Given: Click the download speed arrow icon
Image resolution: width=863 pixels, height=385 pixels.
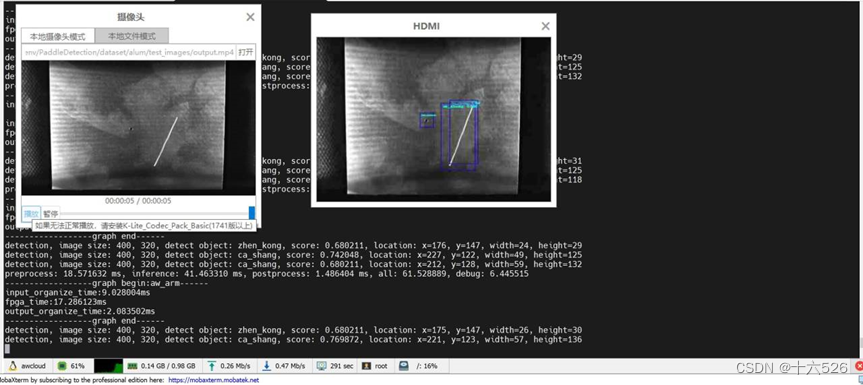Looking at the screenshot, I should click(266, 366).
